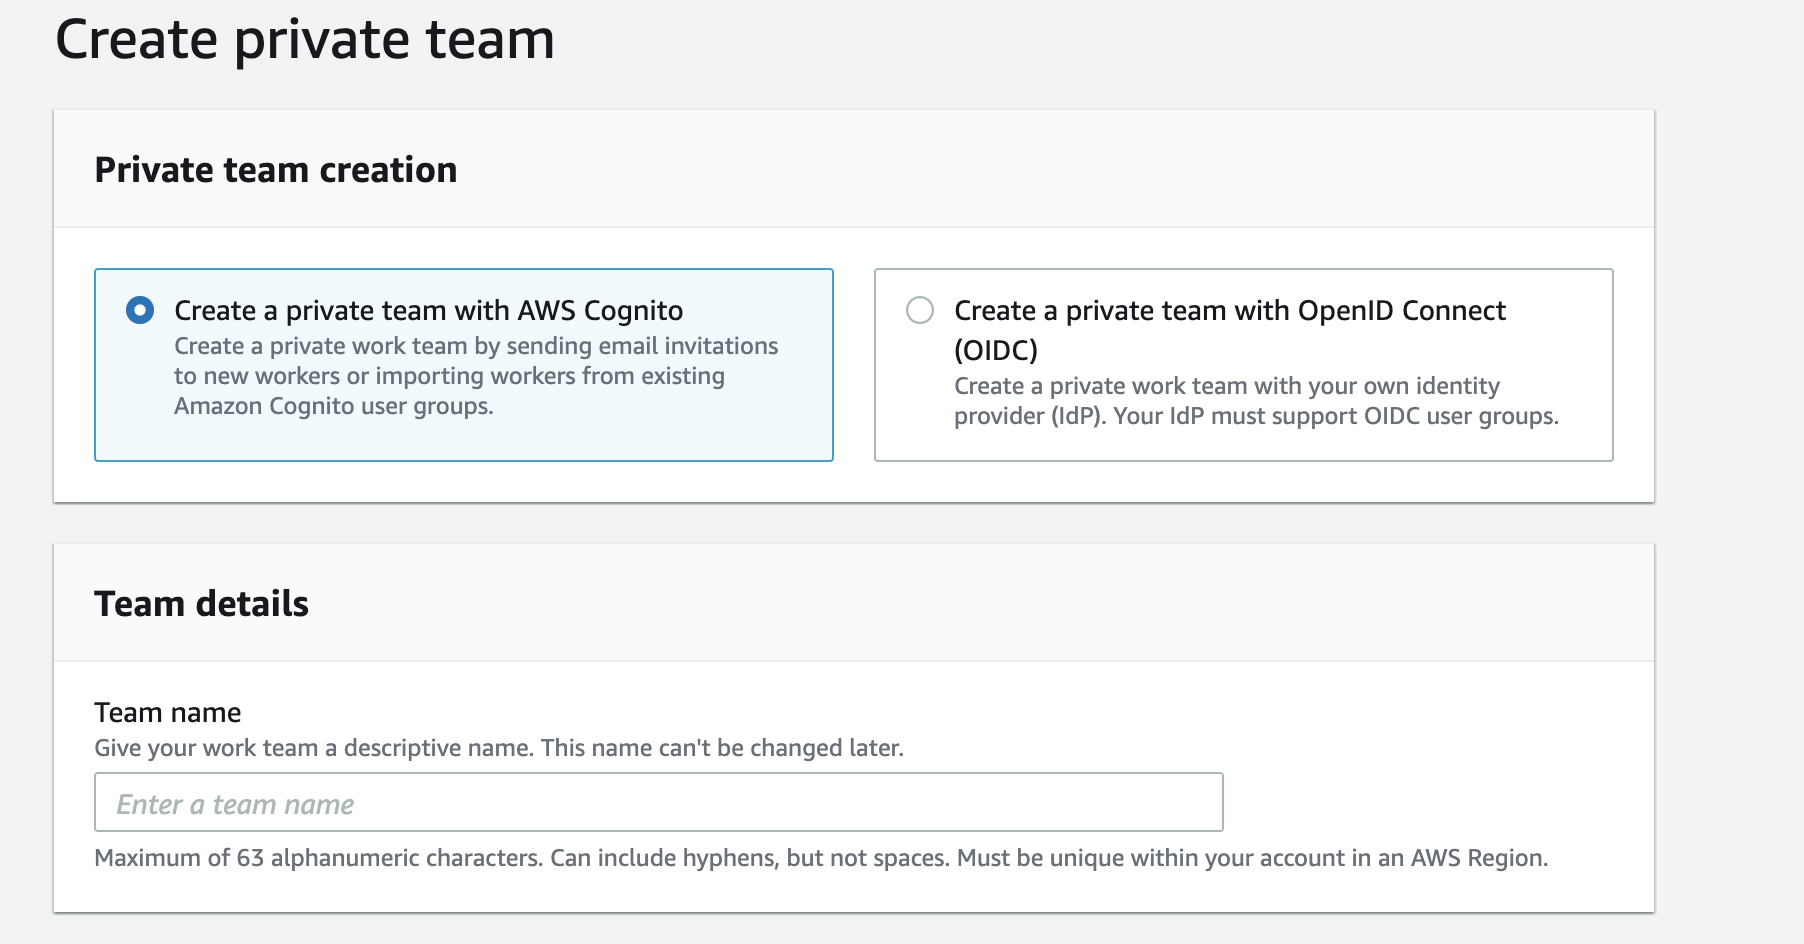
Task: Focus the 'Enter a team name' placeholder text
Action: tap(235, 804)
